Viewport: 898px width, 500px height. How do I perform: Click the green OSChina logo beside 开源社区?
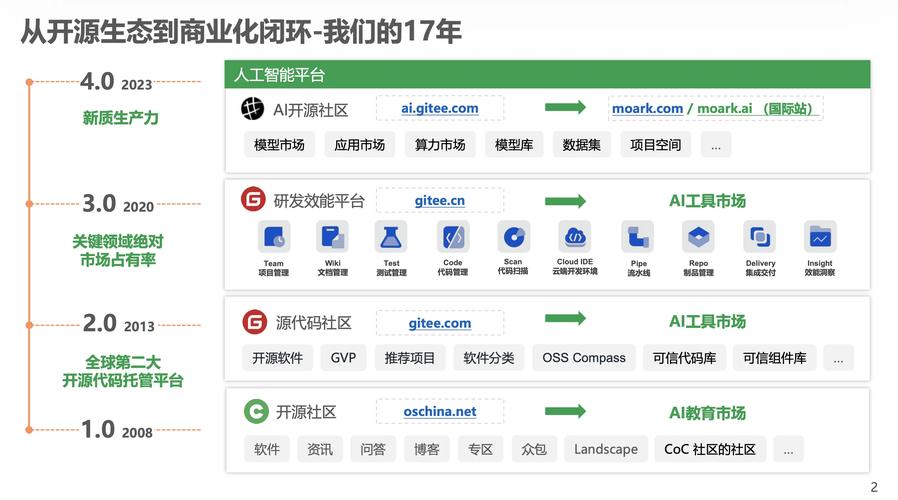256,411
